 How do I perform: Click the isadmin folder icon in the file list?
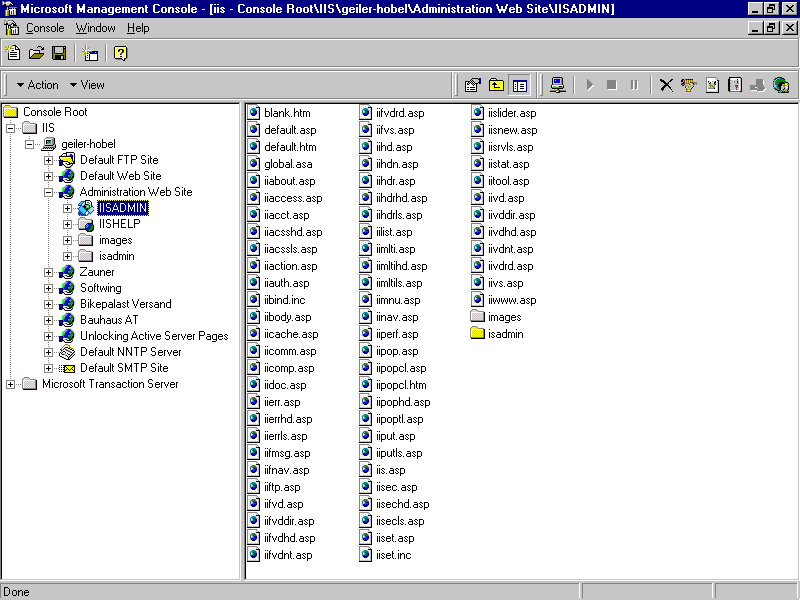478,334
